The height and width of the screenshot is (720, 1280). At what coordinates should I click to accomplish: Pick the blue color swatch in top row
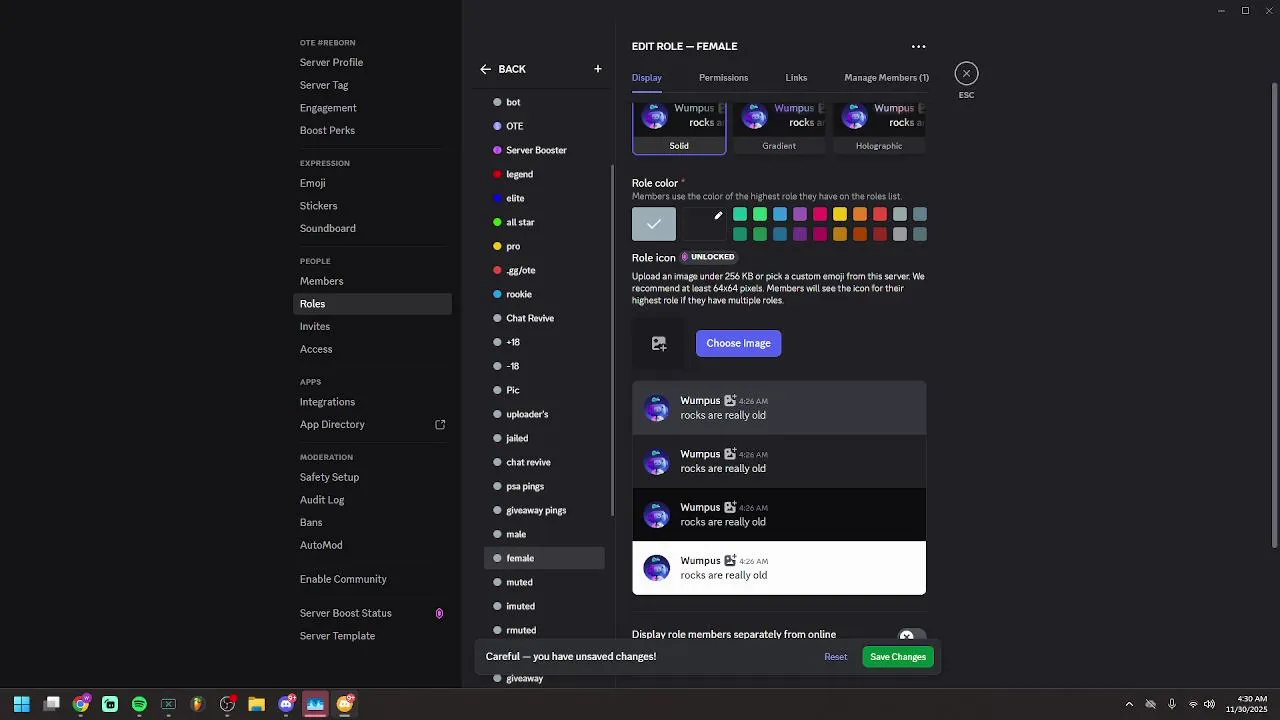pyautogui.click(x=780, y=214)
